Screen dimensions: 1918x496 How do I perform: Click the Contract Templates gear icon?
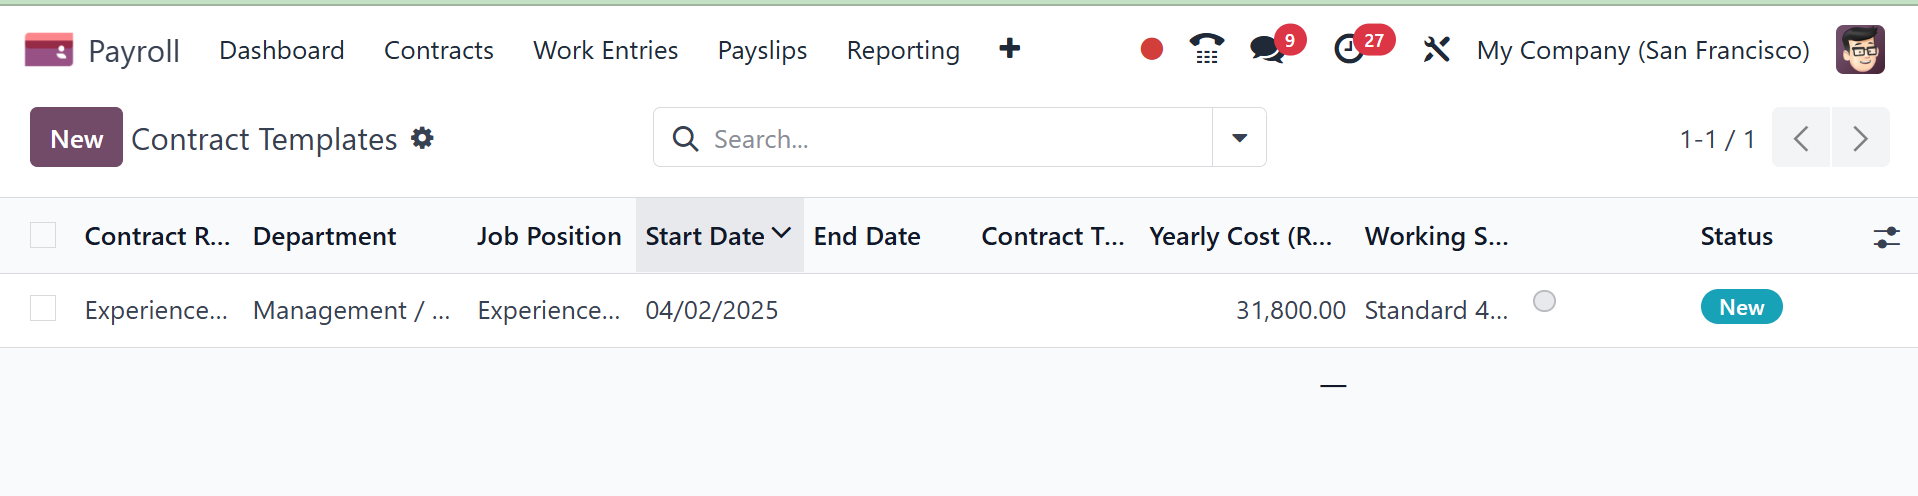(423, 138)
